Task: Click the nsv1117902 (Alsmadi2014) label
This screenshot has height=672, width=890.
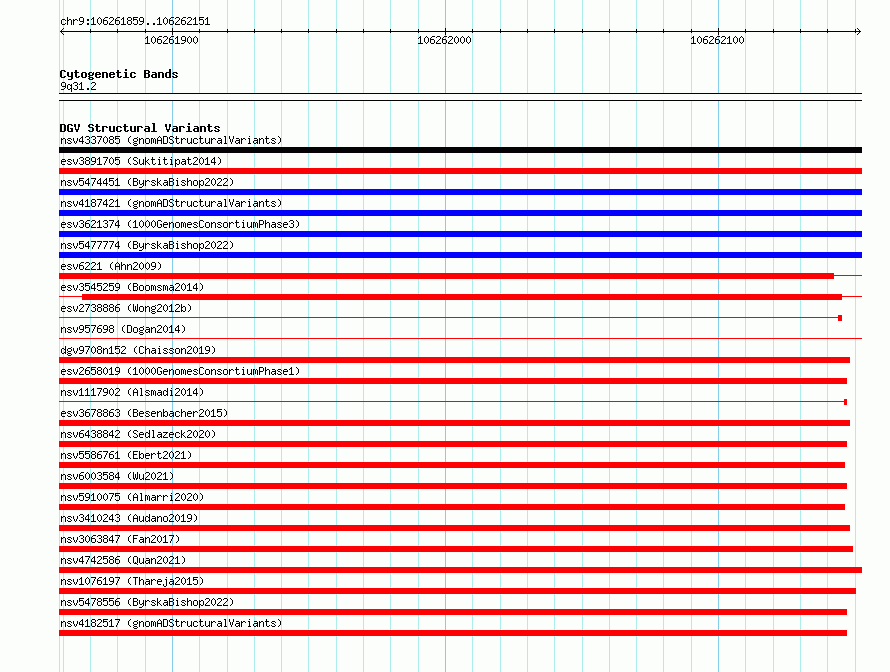Action: (x=132, y=392)
